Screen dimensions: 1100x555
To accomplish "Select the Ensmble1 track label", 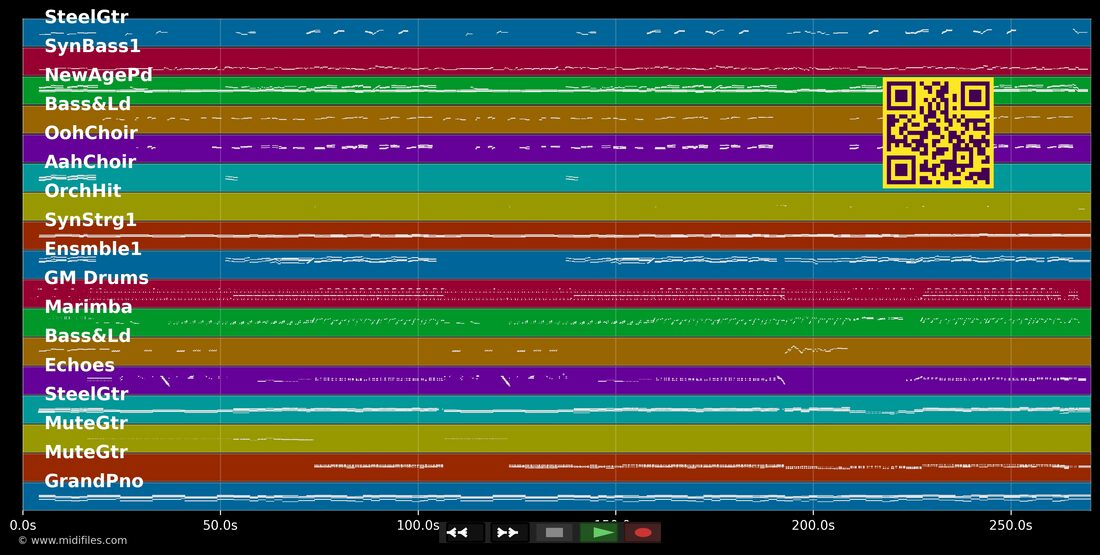I will click(93, 249).
